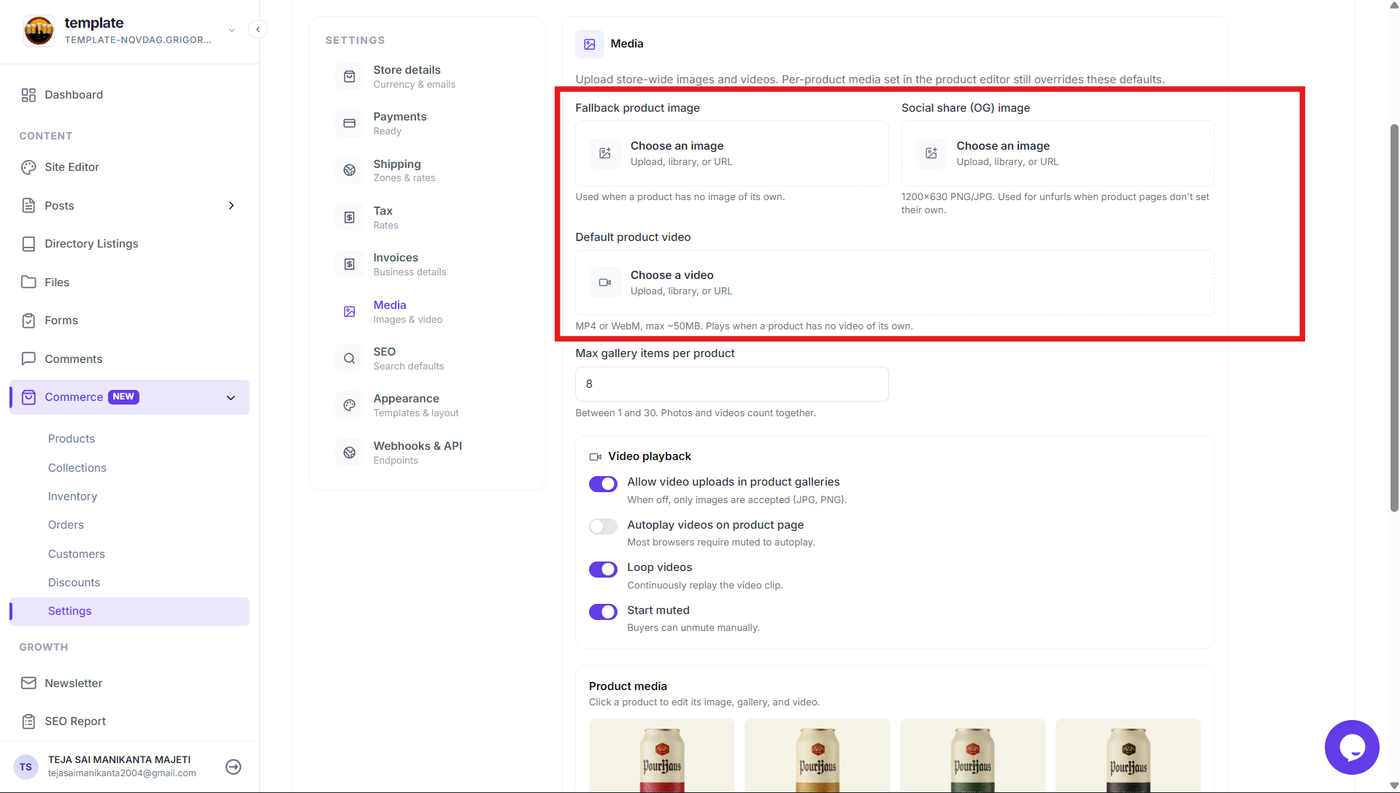Click the Webhooks & API settings icon
This screenshot has width=1400, height=793.
[349, 453]
